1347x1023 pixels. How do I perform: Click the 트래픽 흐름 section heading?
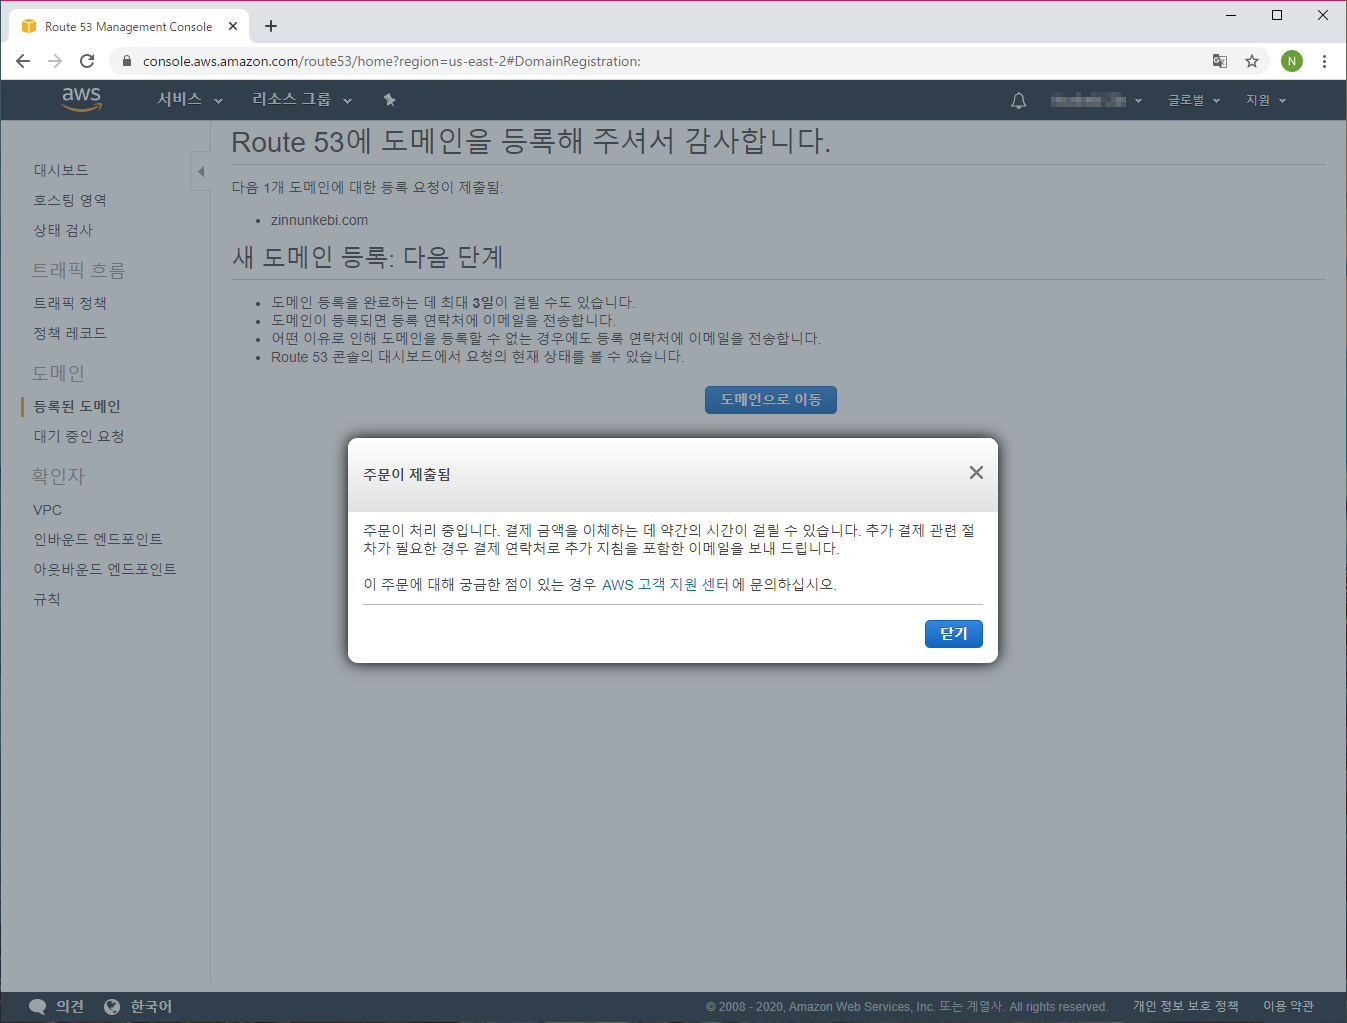point(78,270)
